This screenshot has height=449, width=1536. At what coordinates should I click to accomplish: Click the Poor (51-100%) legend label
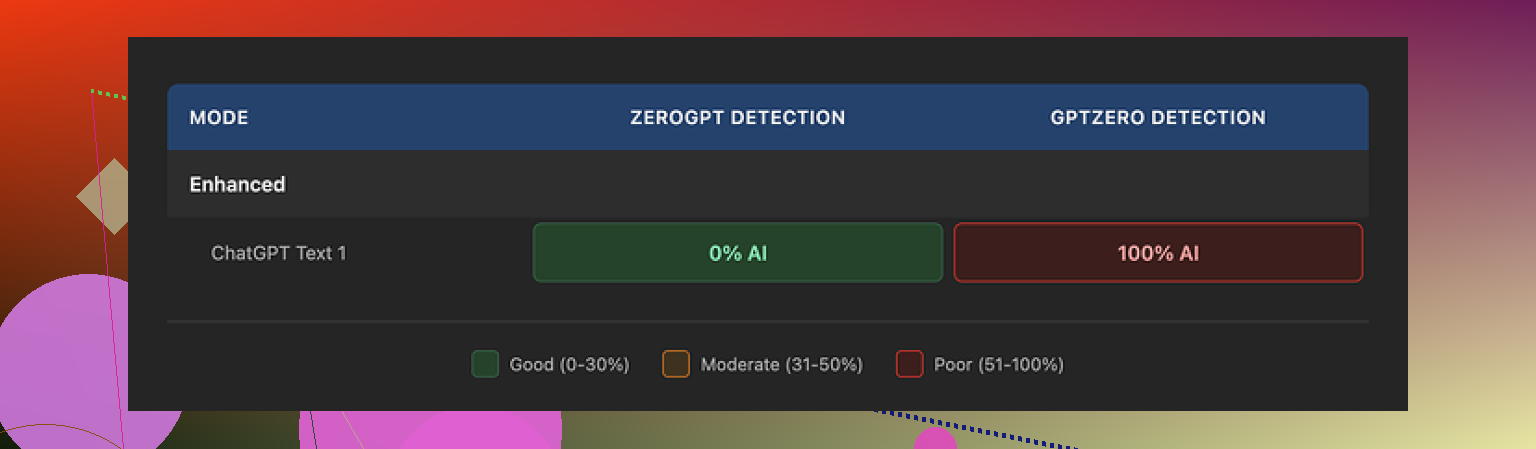(998, 364)
